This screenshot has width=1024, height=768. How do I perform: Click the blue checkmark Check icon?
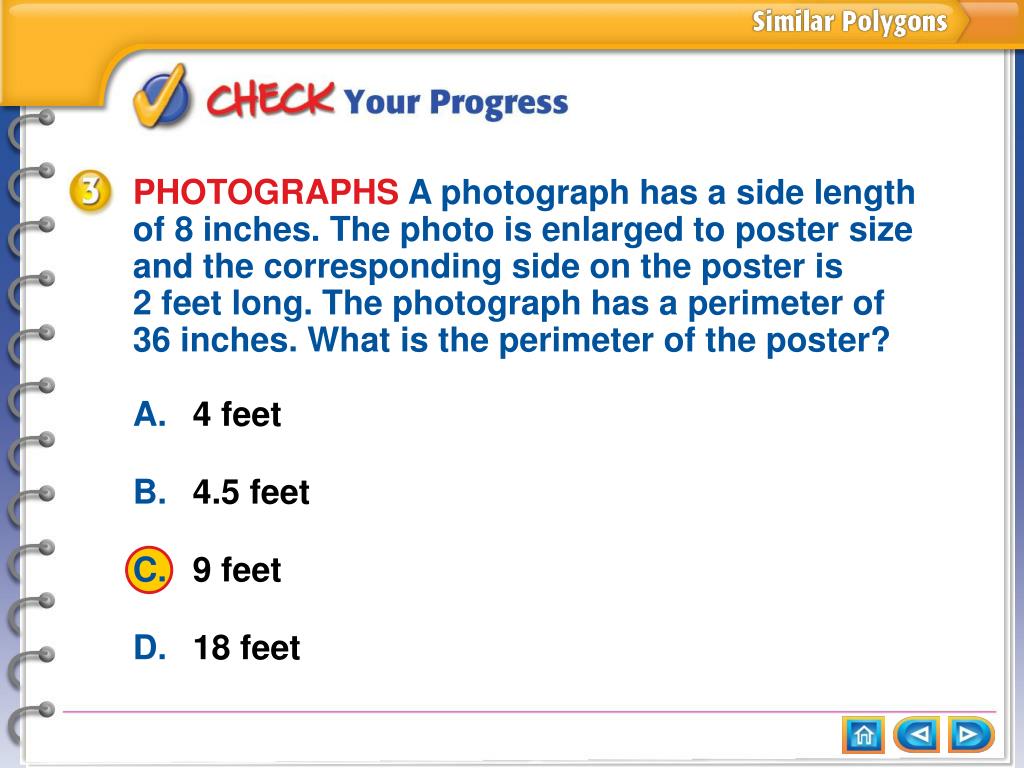[x=162, y=97]
